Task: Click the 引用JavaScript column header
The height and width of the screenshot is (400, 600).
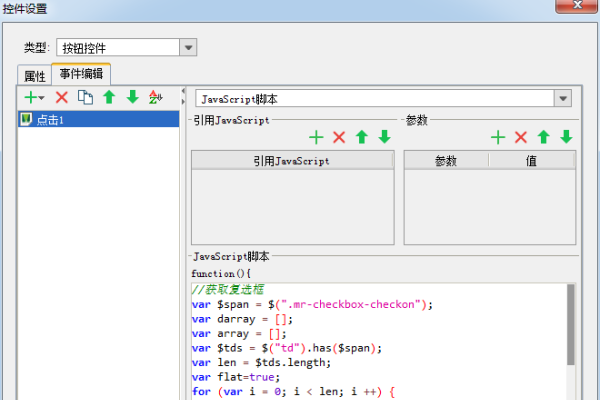Action: tap(291, 160)
